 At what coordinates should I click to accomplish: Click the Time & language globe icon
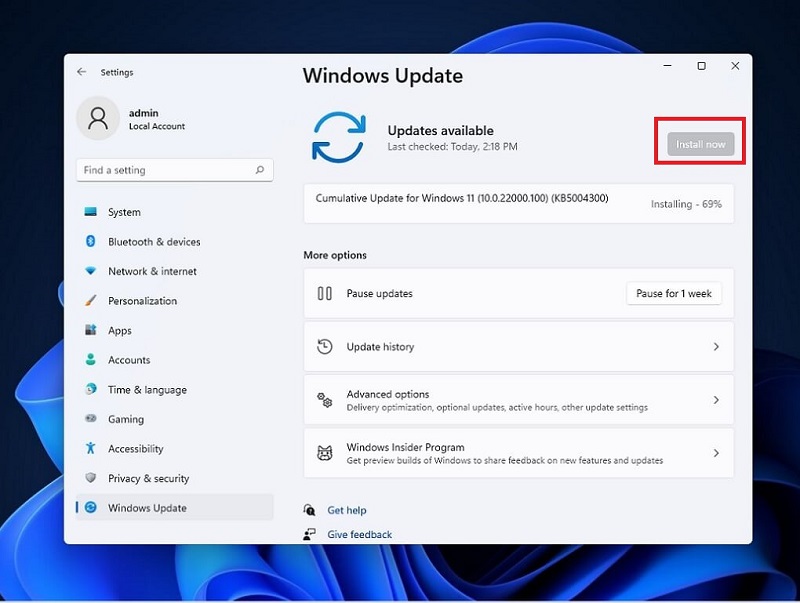point(91,389)
